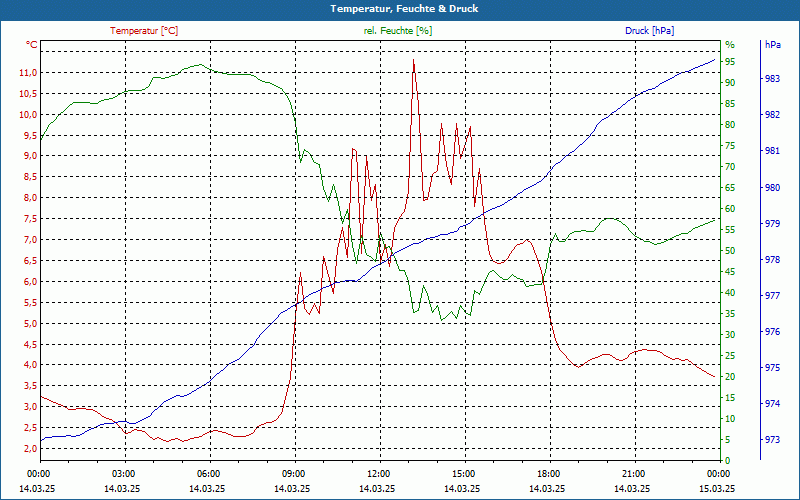Image resolution: width=800 pixels, height=500 pixels.
Task: Click the "8,0" temperature axis tick
Action: pos(30,198)
